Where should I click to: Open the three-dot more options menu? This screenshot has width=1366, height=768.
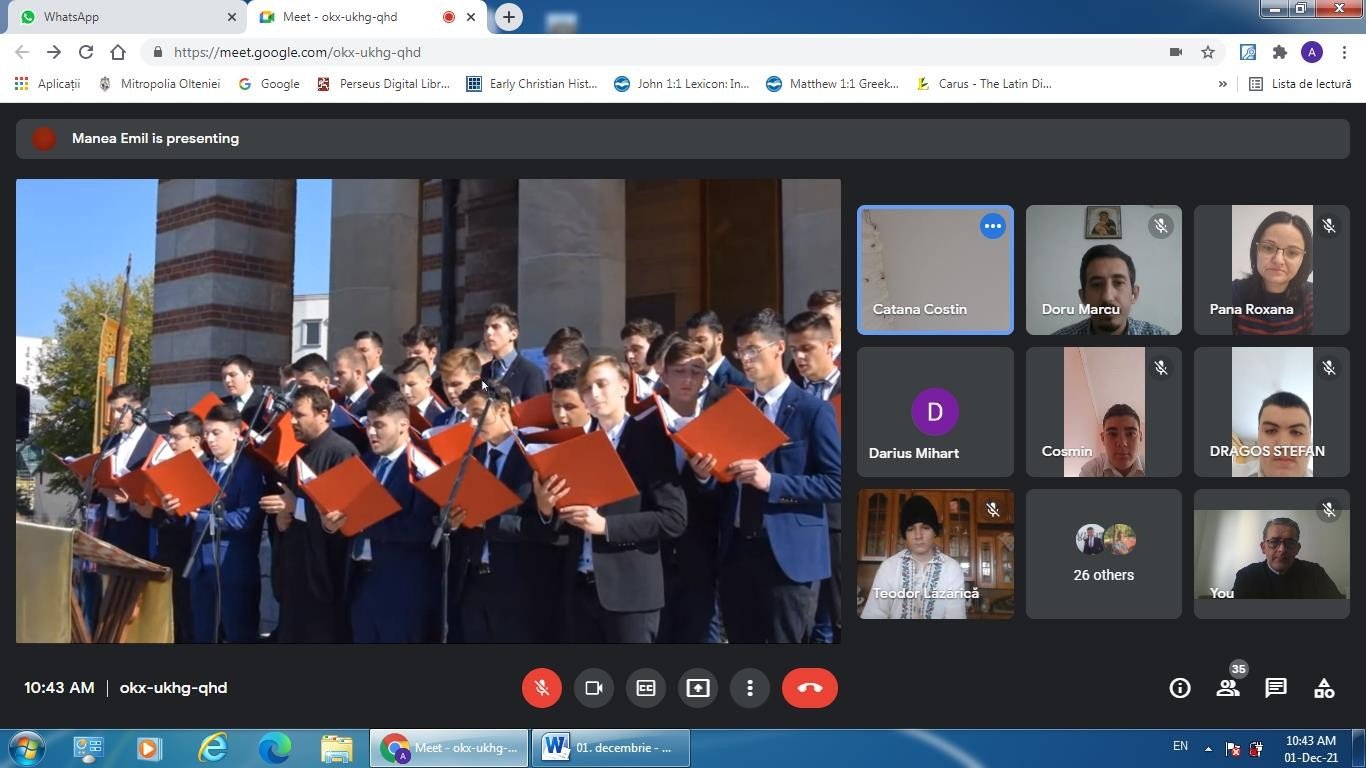[749, 688]
